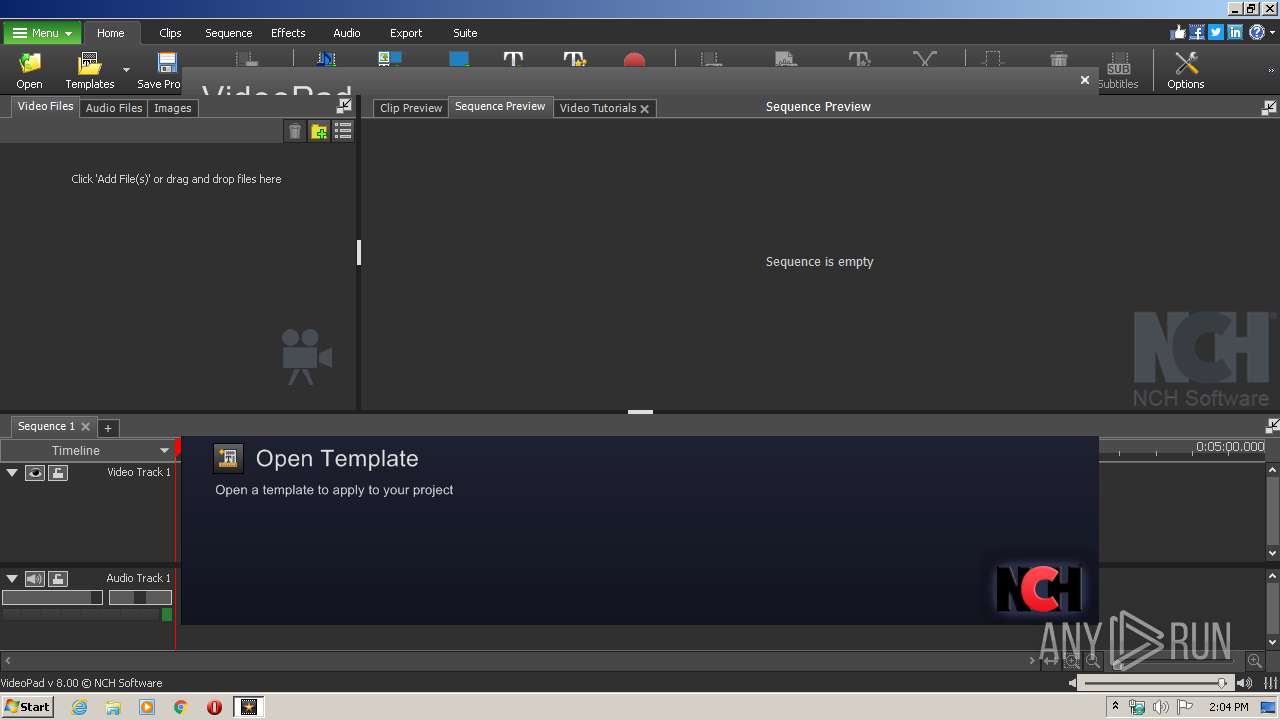Viewport: 1280px width, 720px height.
Task: Click the Twitter share icon
Action: point(1216,32)
